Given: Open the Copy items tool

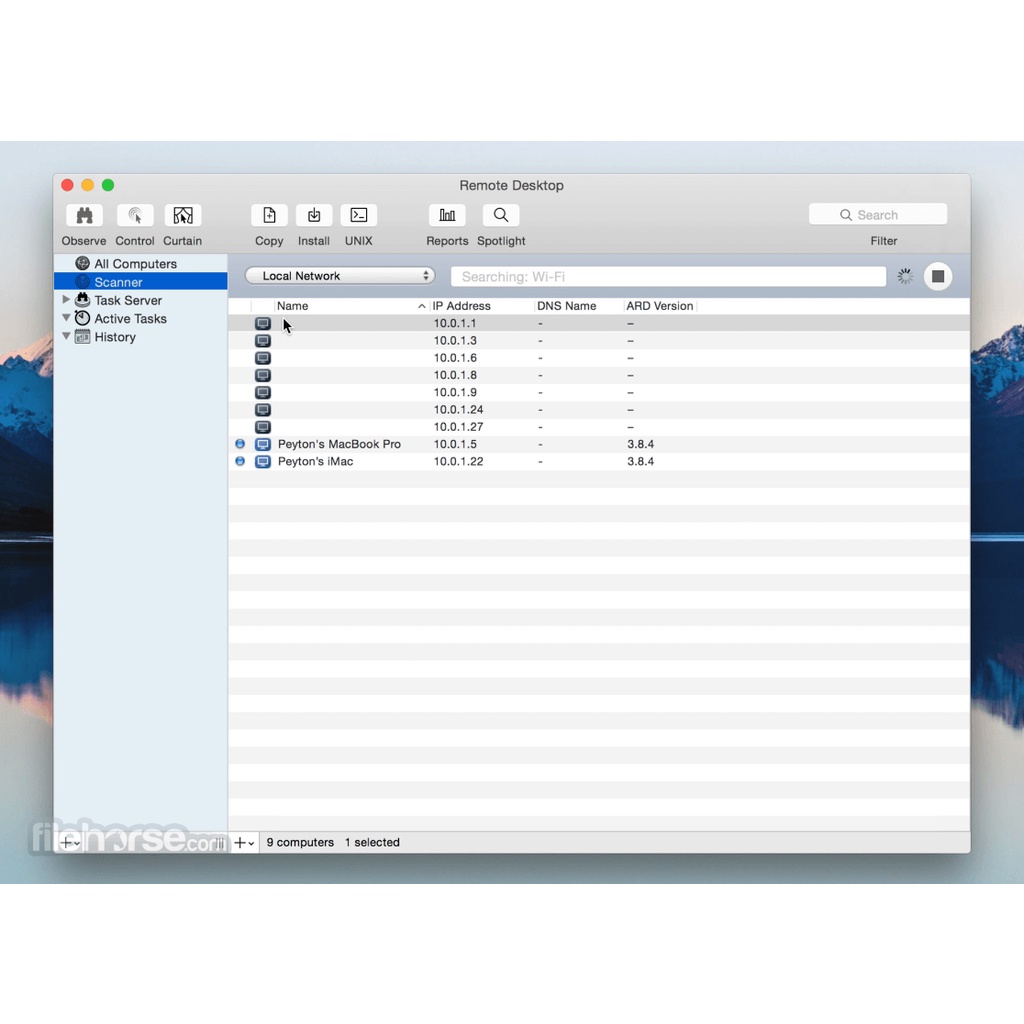Looking at the screenshot, I should (269, 216).
